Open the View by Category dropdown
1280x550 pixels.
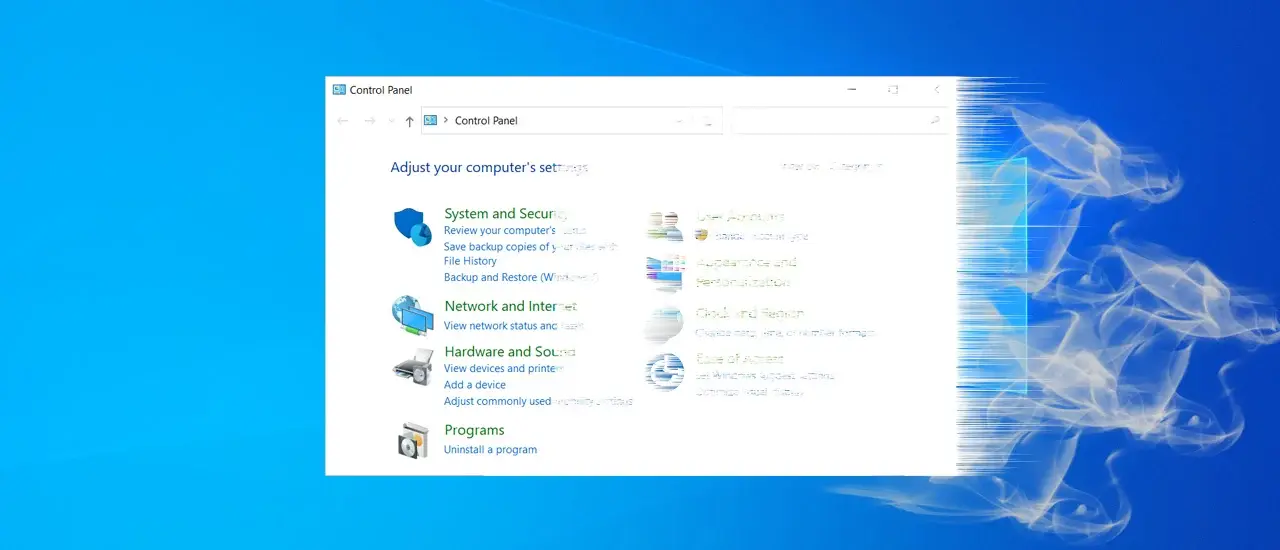tap(856, 167)
